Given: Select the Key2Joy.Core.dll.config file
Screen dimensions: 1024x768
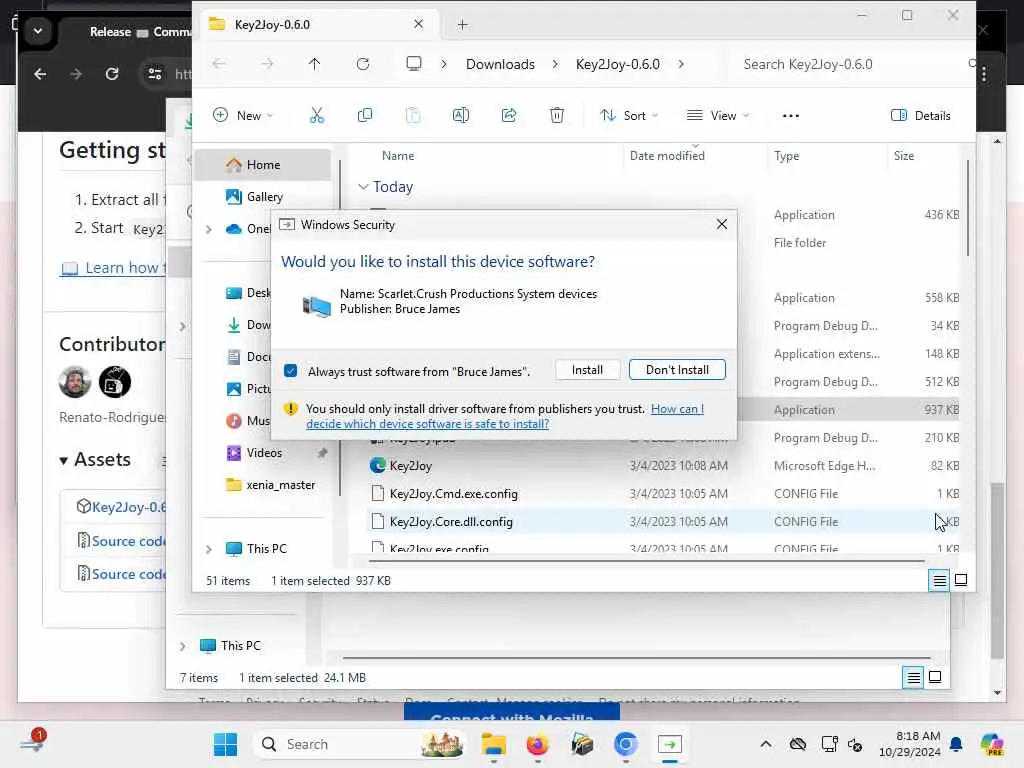Looking at the screenshot, I should [x=663, y=522].
